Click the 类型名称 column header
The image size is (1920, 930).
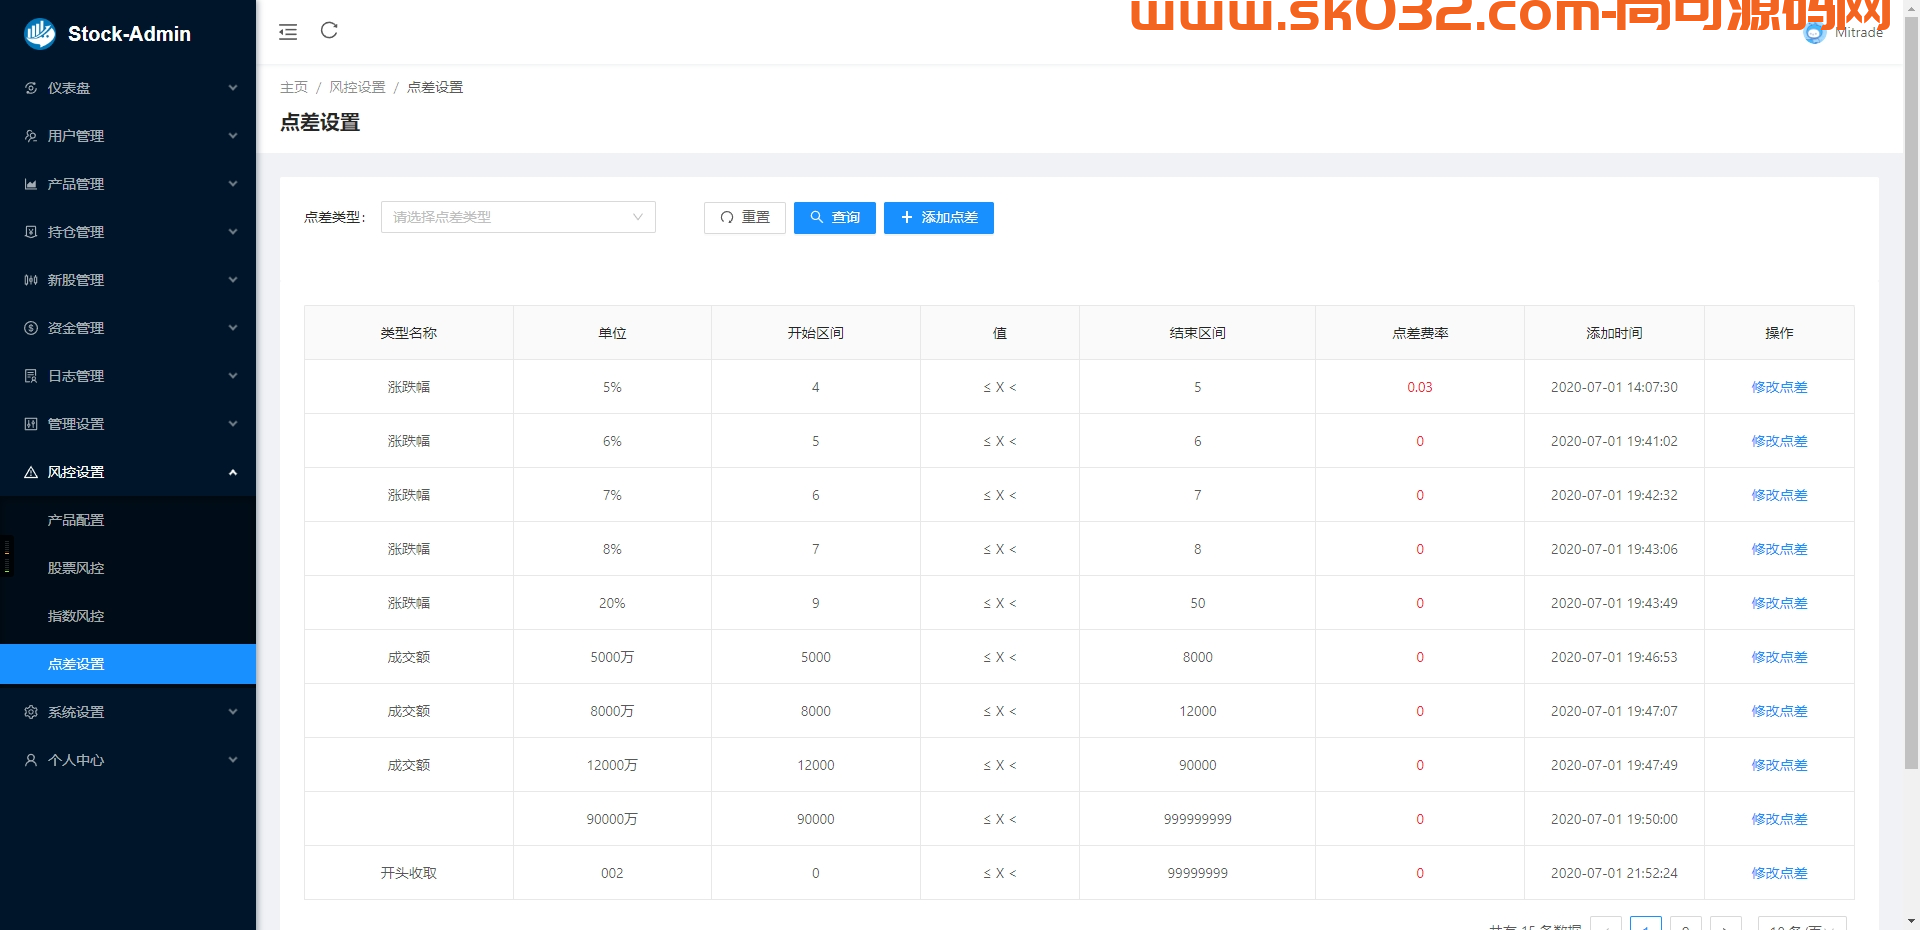tap(409, 333)
